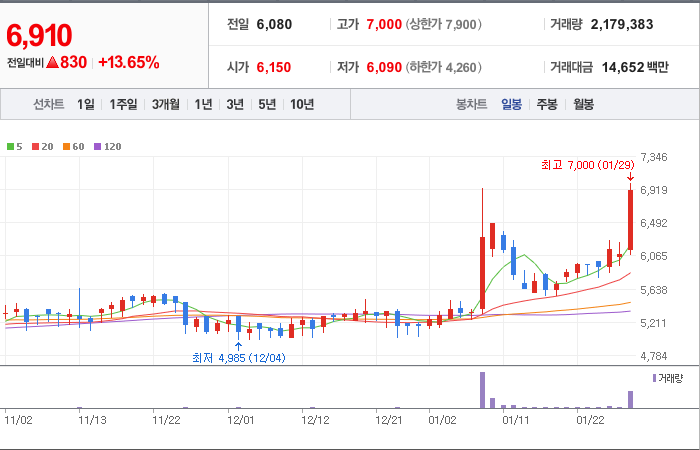The width and height of the screenshot is (700, 450).
Task: Select the 1일 line chart period
Action: [x=86, y=104]
